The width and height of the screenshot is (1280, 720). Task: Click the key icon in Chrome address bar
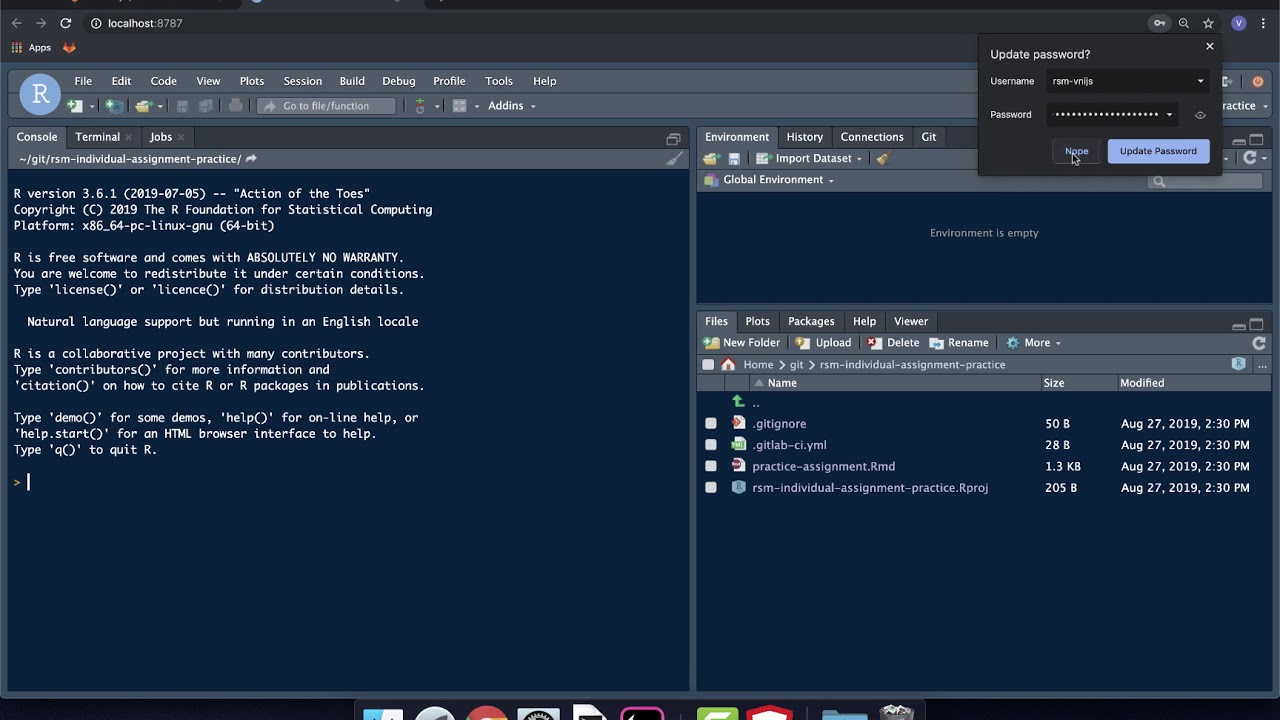(1159, 23)
